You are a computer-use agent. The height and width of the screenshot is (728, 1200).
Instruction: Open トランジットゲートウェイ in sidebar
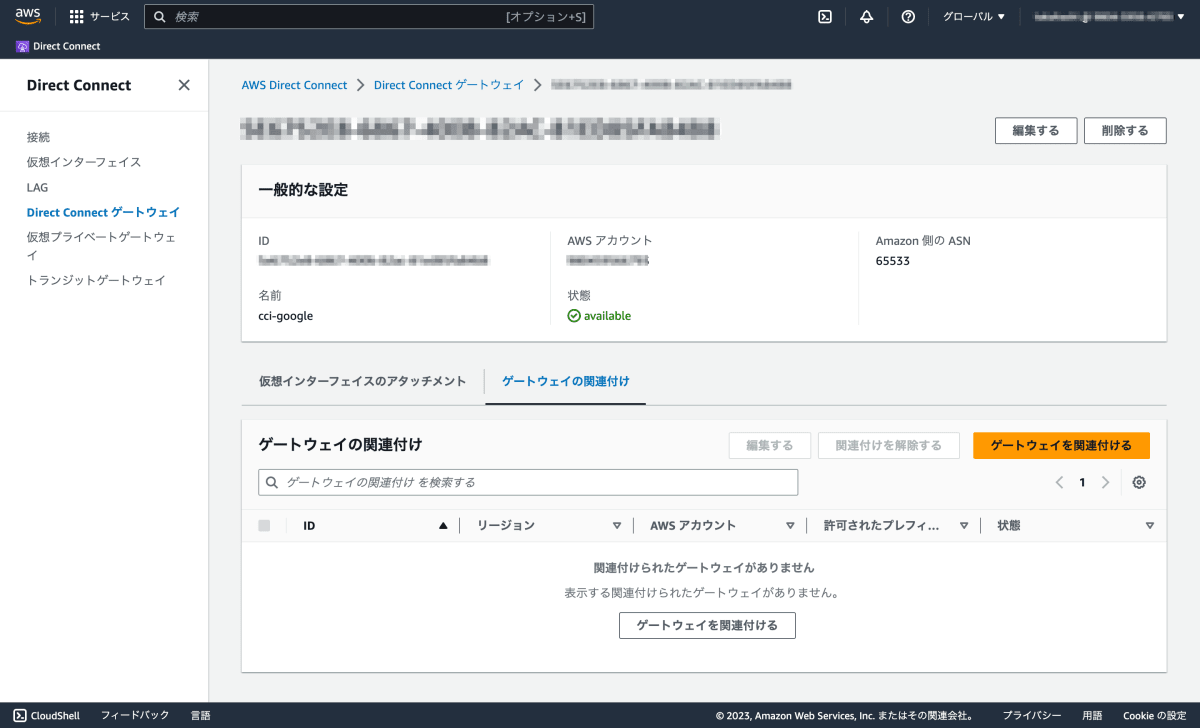pos(96,280)
